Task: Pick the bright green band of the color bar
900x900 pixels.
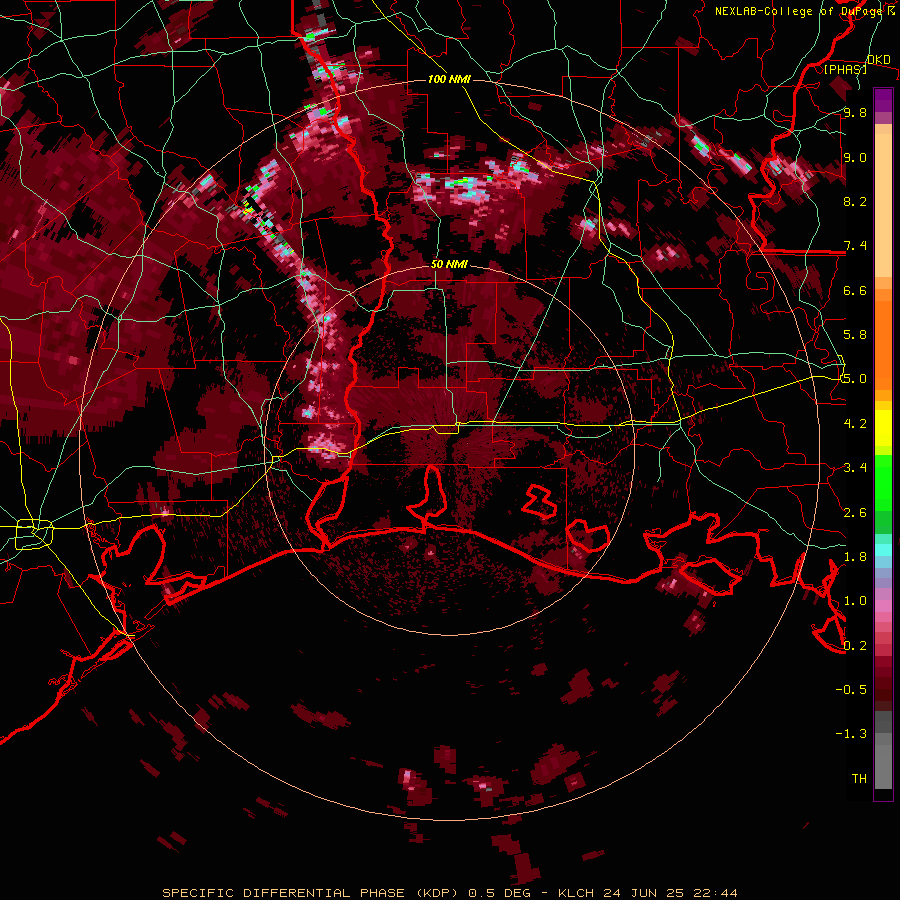Action: tap(883, 484)
